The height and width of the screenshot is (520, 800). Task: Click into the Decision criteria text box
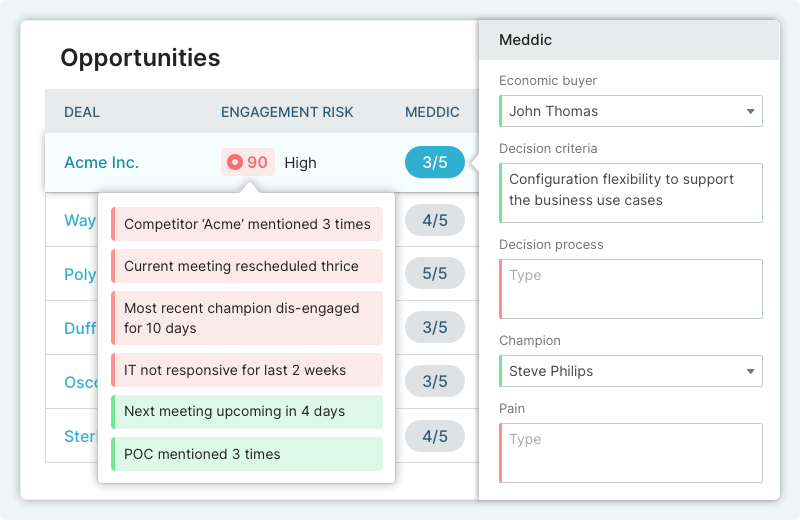pos(631,193)
